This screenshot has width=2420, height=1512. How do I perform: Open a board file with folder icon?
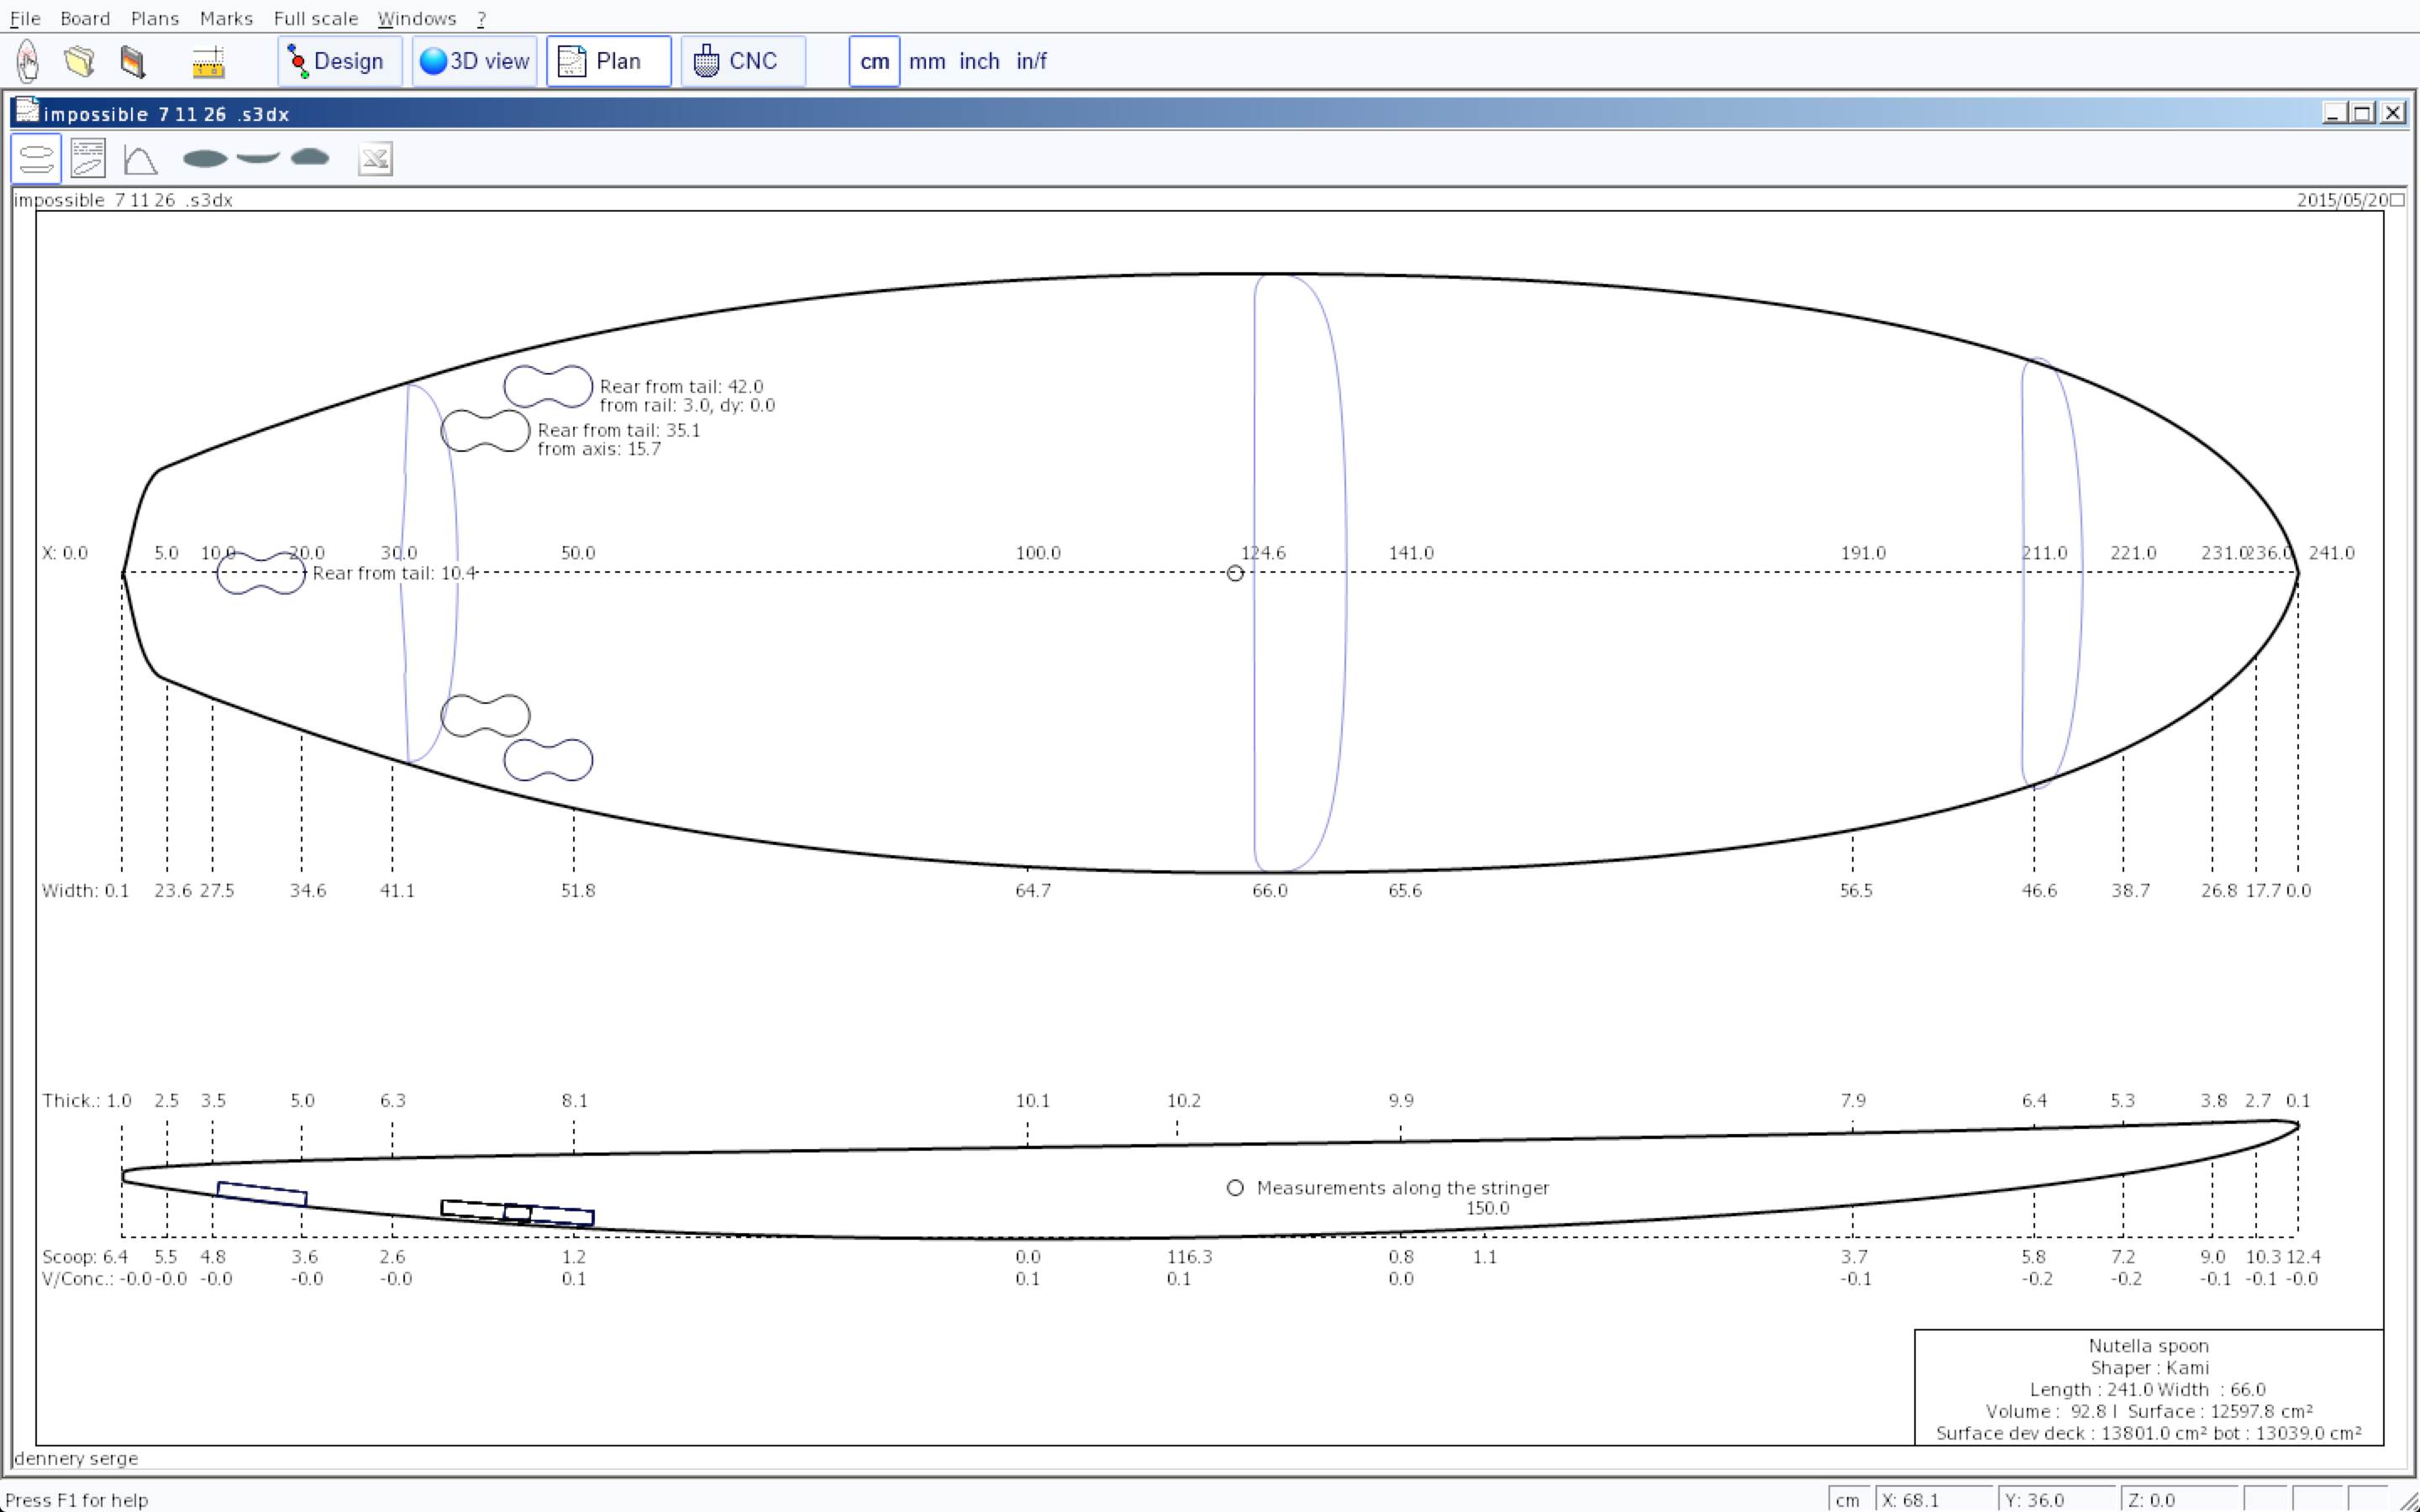[79, 61]
